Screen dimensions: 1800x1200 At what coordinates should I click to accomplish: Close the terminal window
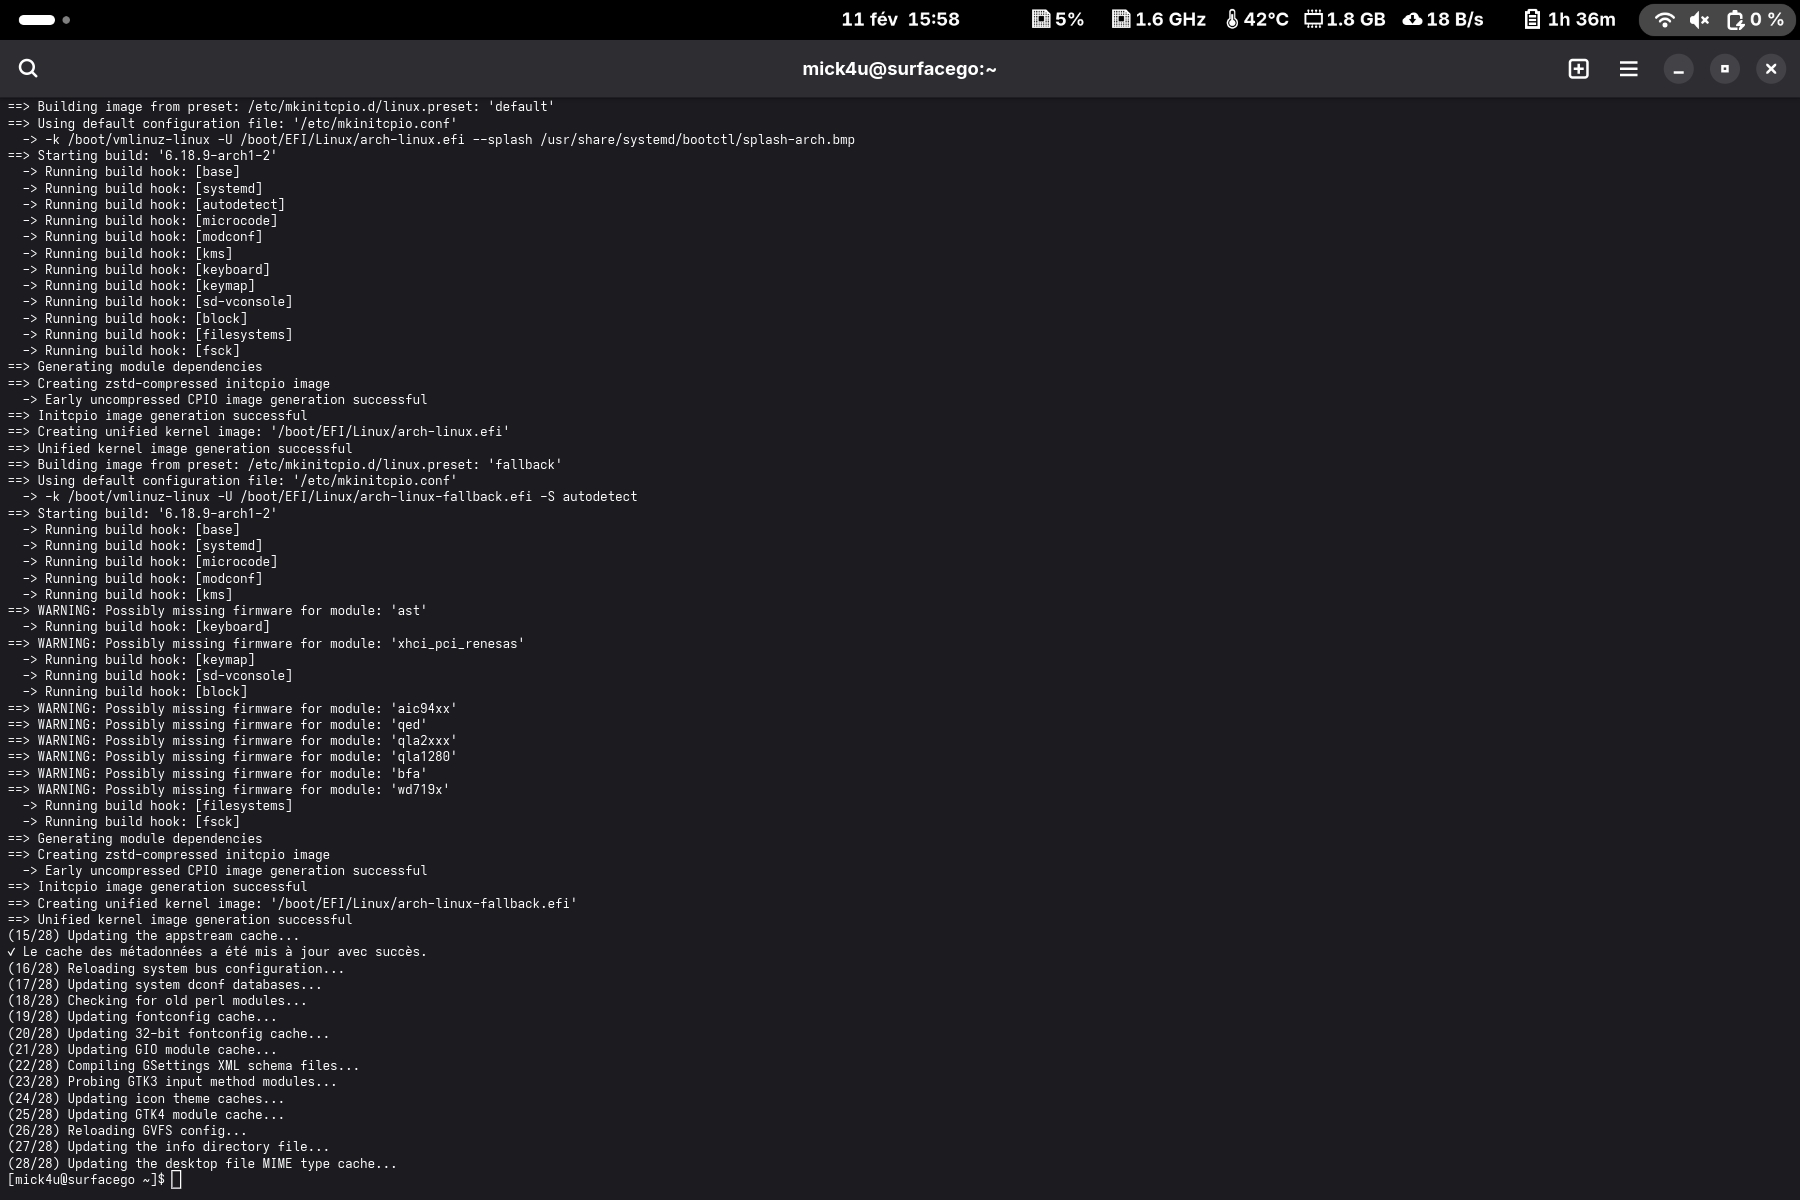click(x=1770, y=68)
